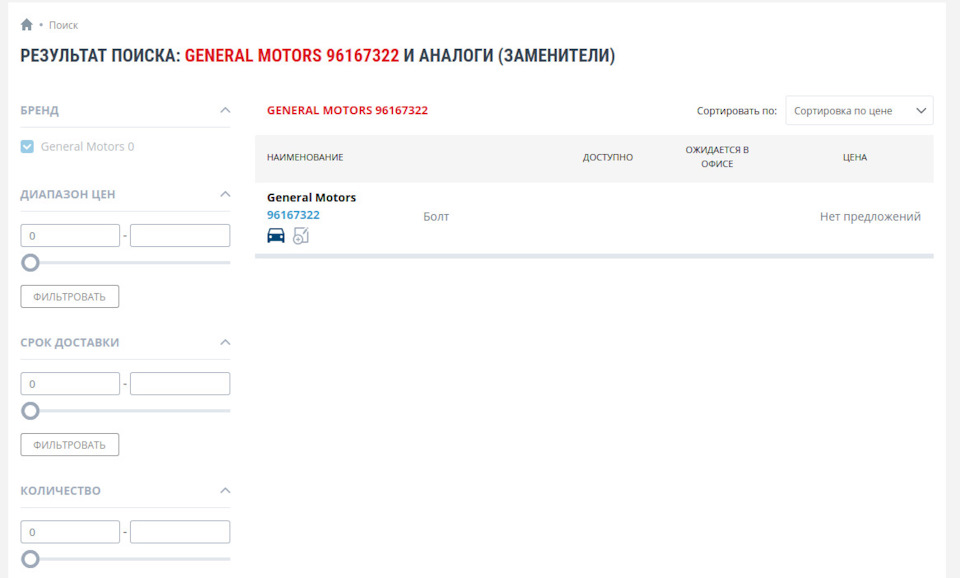Open the Сортировка по цене dropdown
Viewport: 960px width, 578px height.
[x=859, y=111]
